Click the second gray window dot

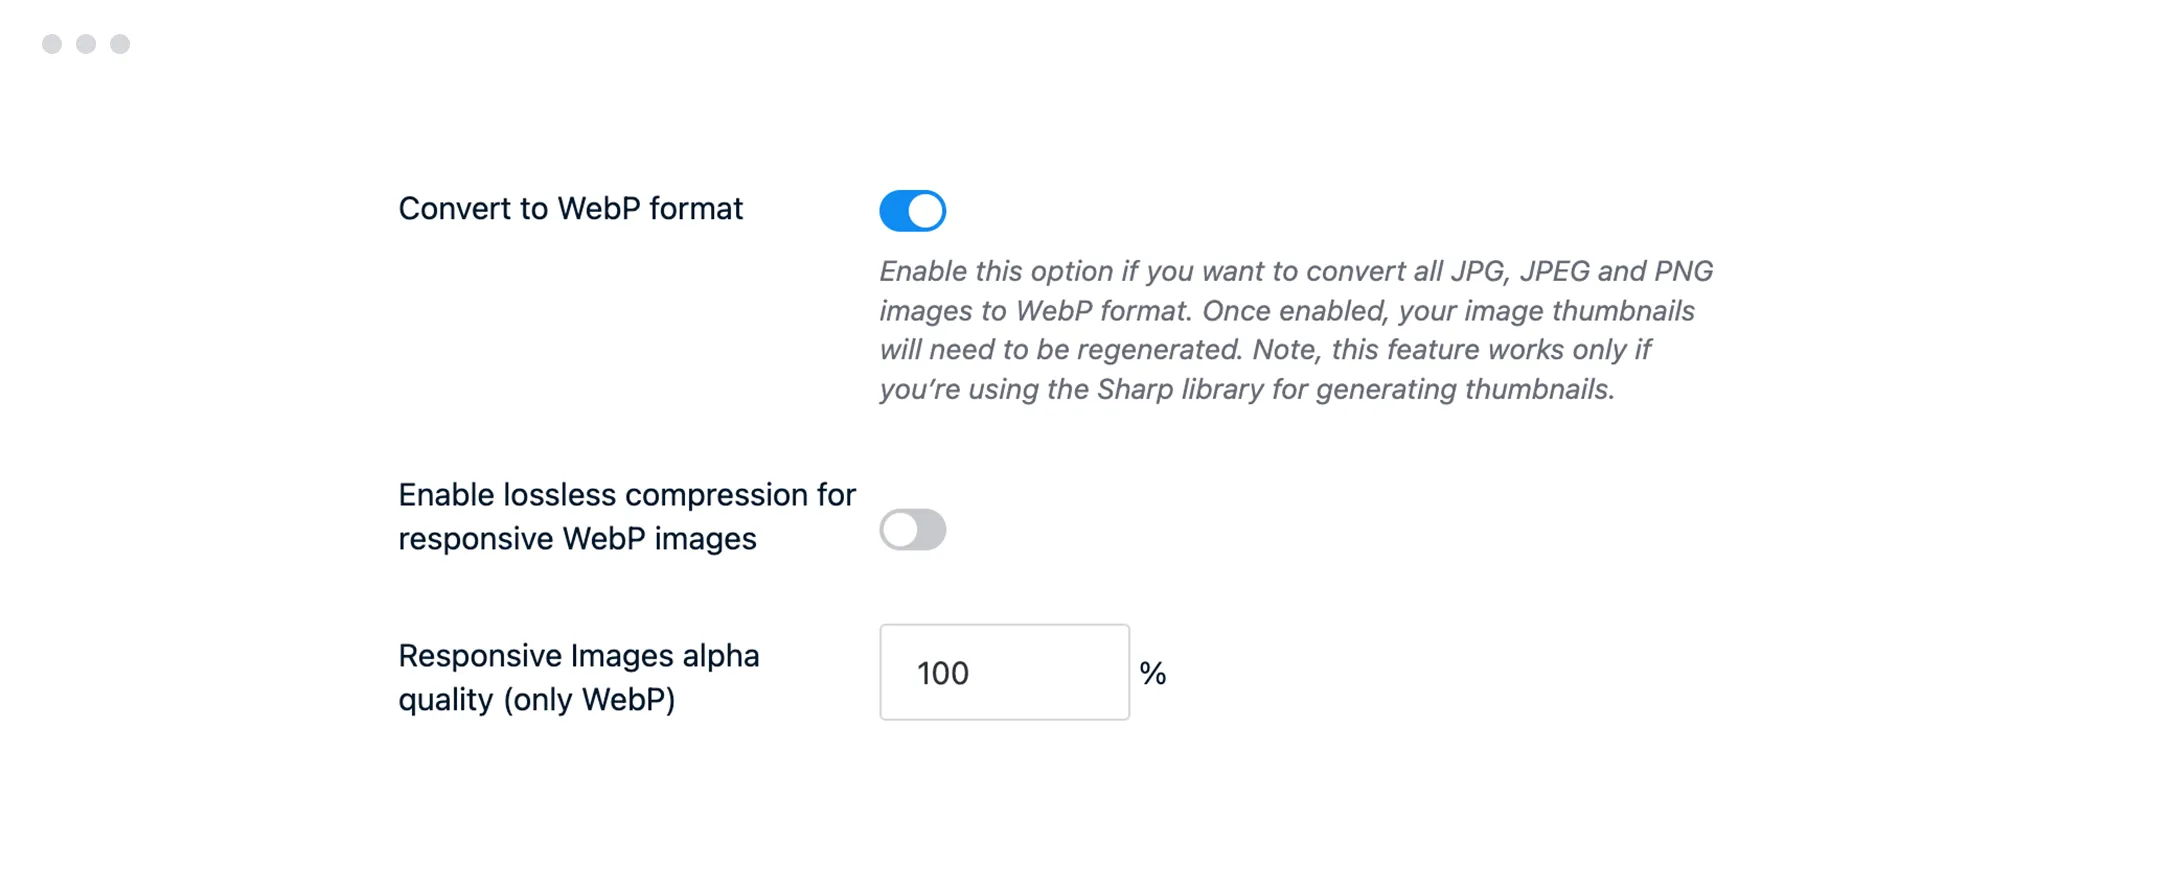click(84, 43)
